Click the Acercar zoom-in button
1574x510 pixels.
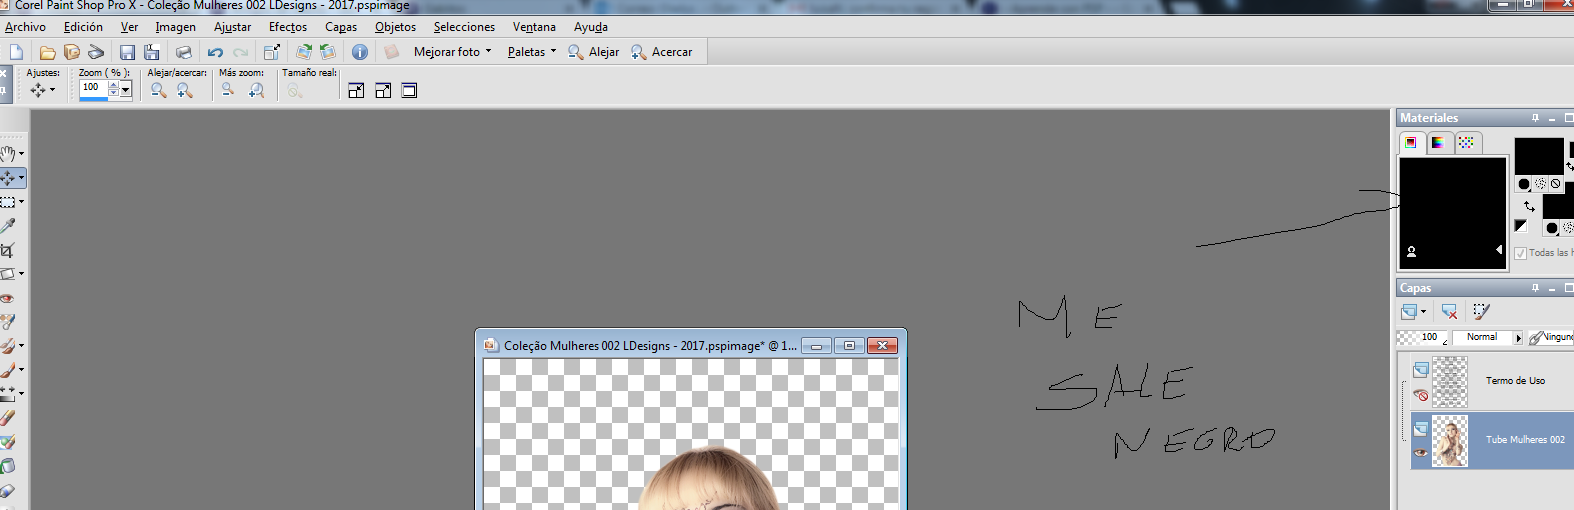[x=662, y=52]
